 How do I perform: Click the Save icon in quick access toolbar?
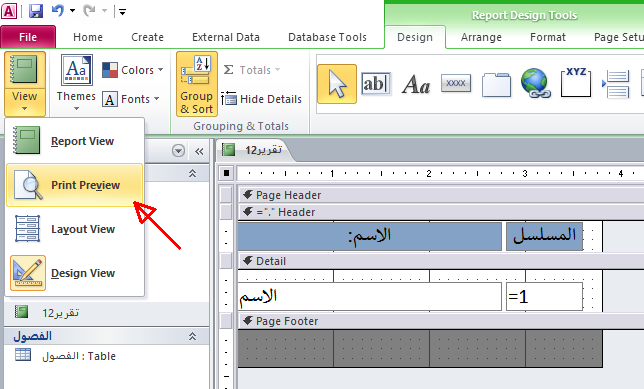pos(36,11)
